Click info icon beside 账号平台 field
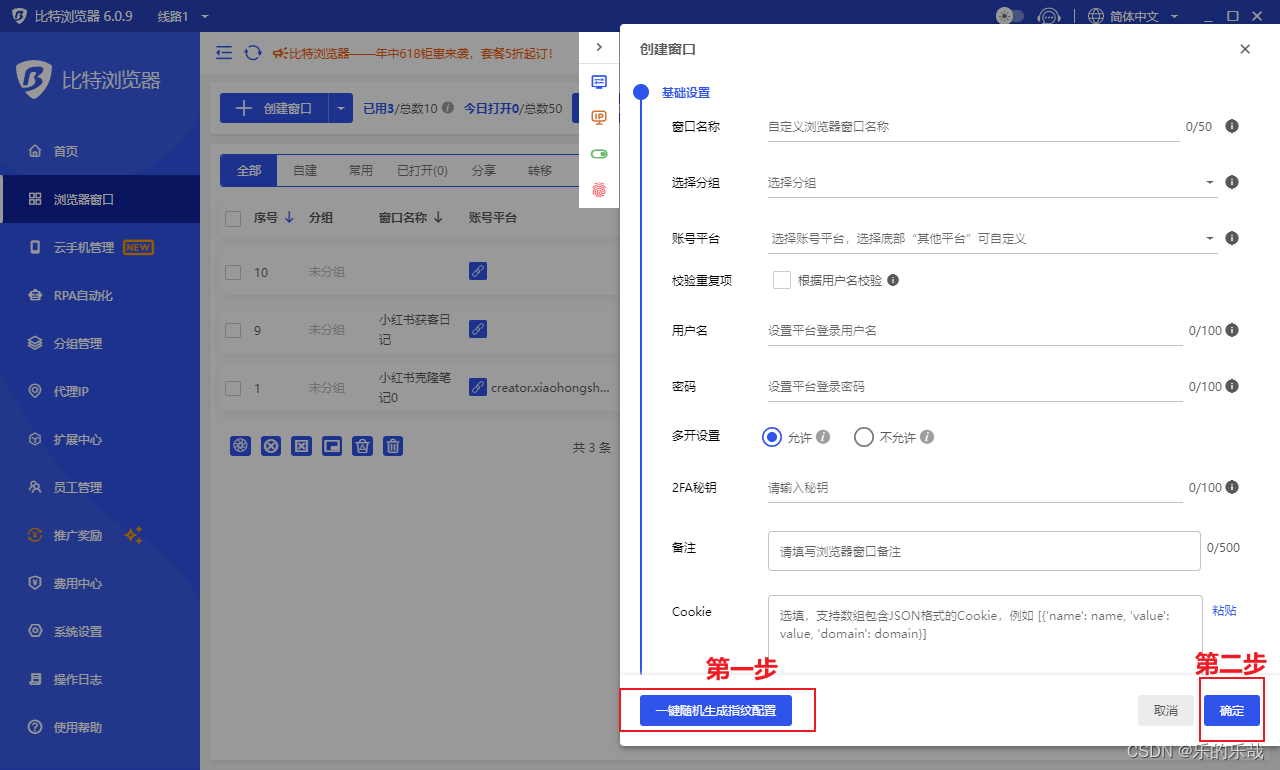 coord(1232,238)
